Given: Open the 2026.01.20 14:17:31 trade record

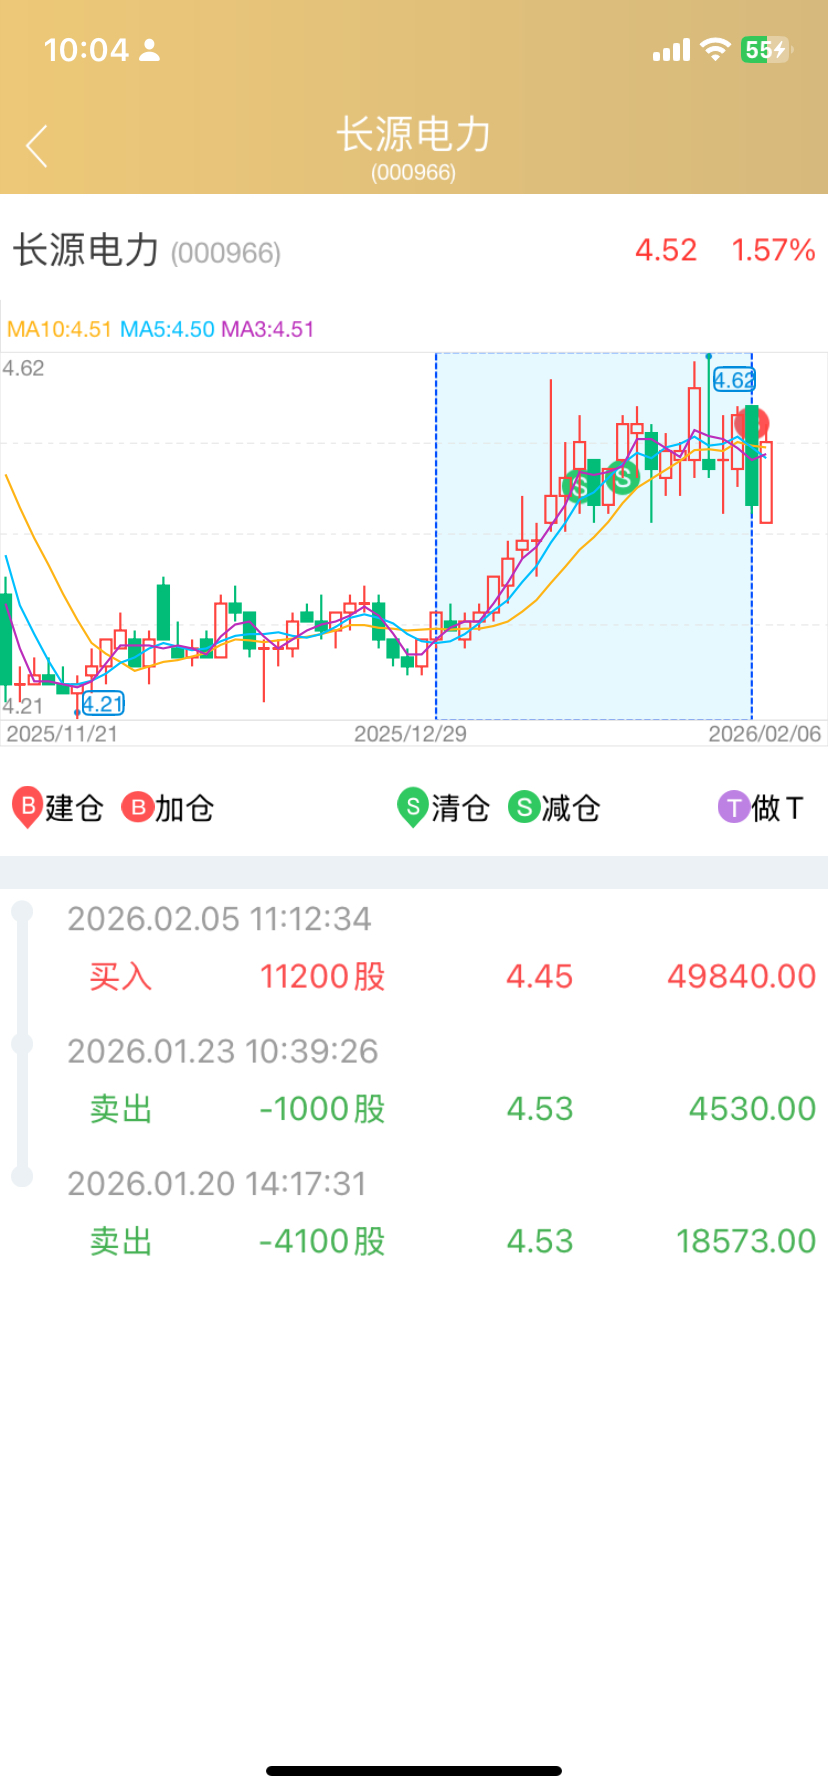Looking at the screenshot, I should coord(414,1212).
